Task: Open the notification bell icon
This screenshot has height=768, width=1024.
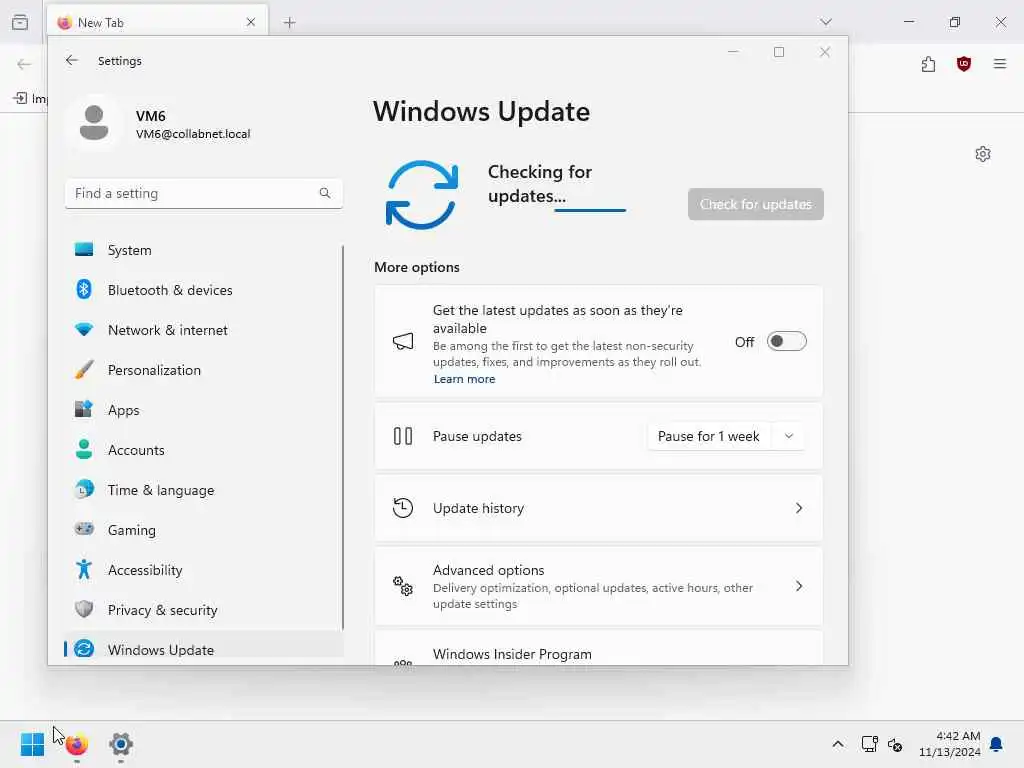Action: [997, 744]
